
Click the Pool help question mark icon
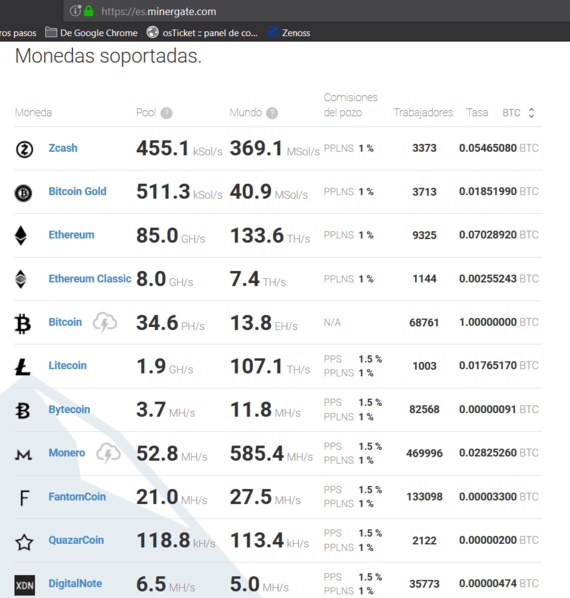(166, 113)
